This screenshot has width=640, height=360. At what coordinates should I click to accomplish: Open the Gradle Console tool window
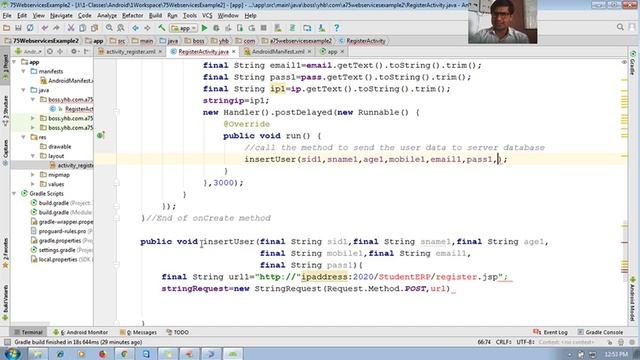point(600,332)
